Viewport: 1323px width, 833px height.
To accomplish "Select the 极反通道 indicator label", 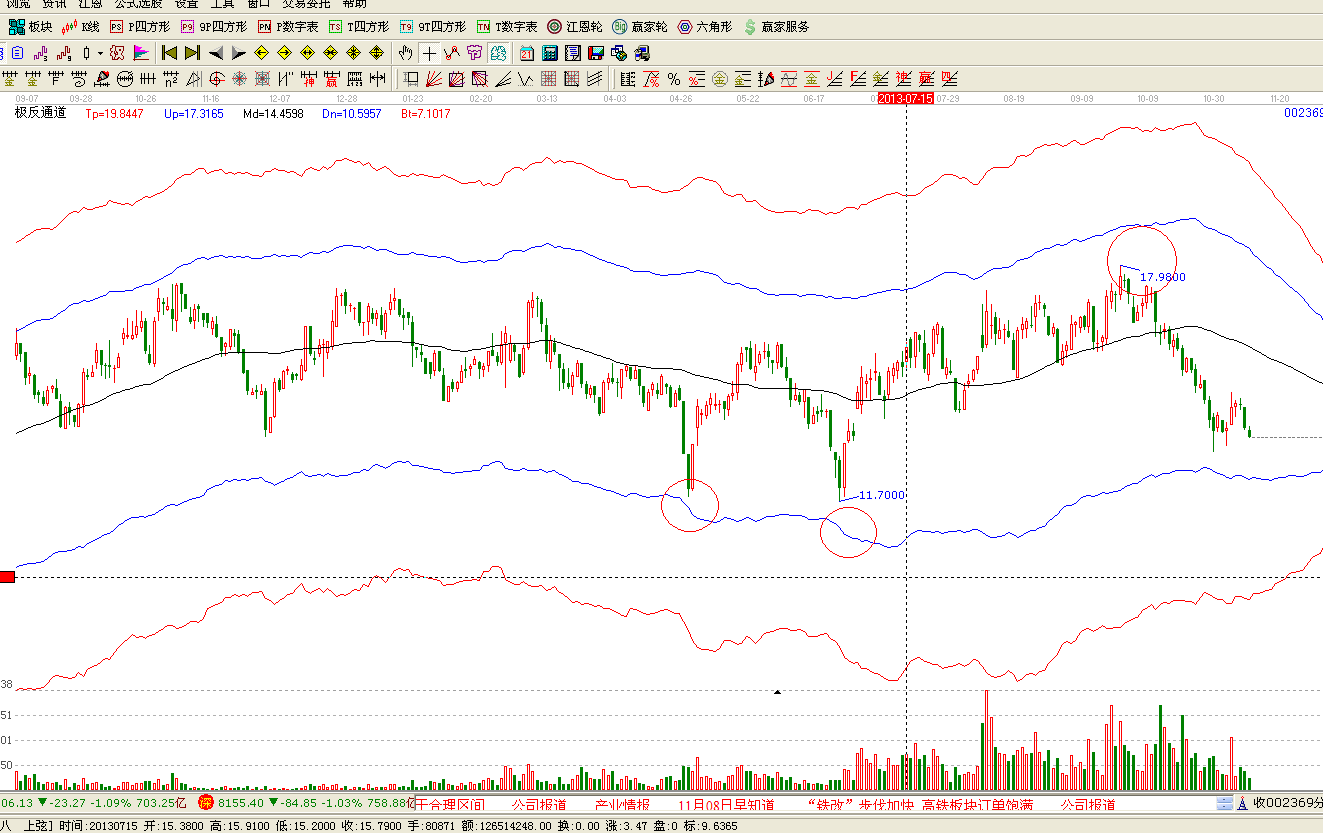I will (40, 113).
